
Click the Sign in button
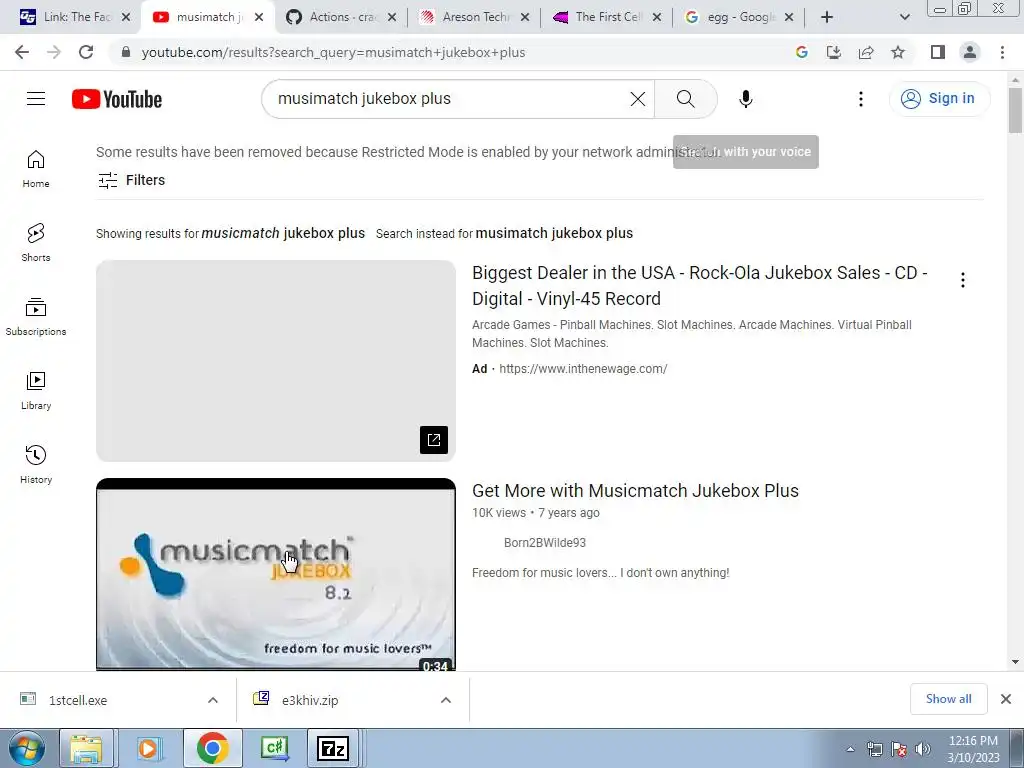click(x=939, y=99)
